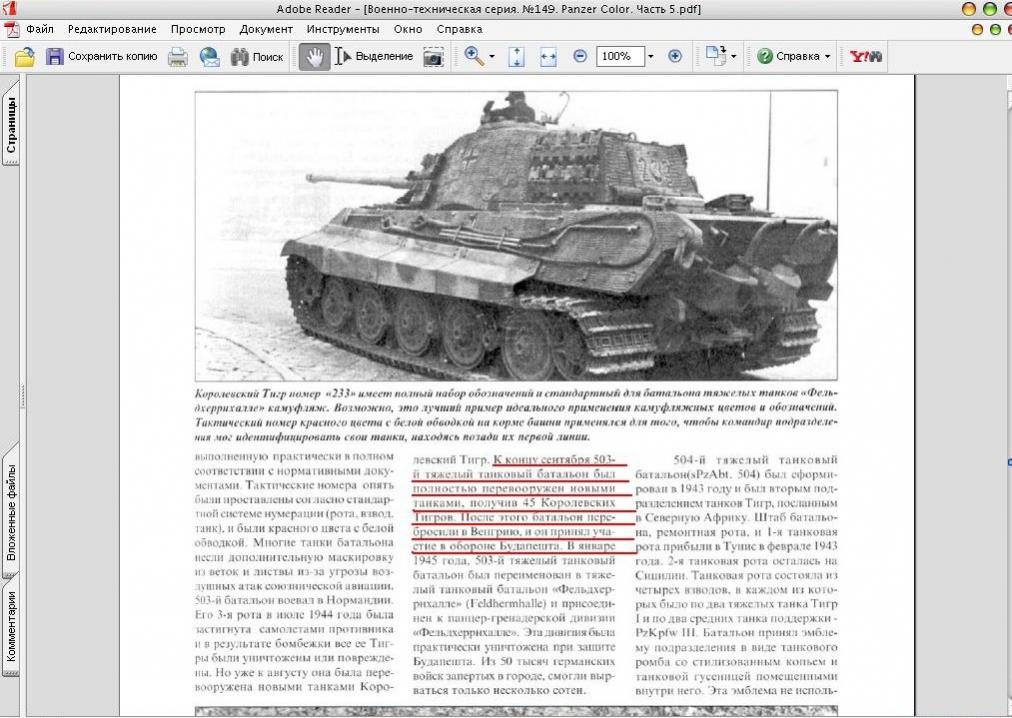
Task: Click the Поиск search button
Action: tap(257, 57)
